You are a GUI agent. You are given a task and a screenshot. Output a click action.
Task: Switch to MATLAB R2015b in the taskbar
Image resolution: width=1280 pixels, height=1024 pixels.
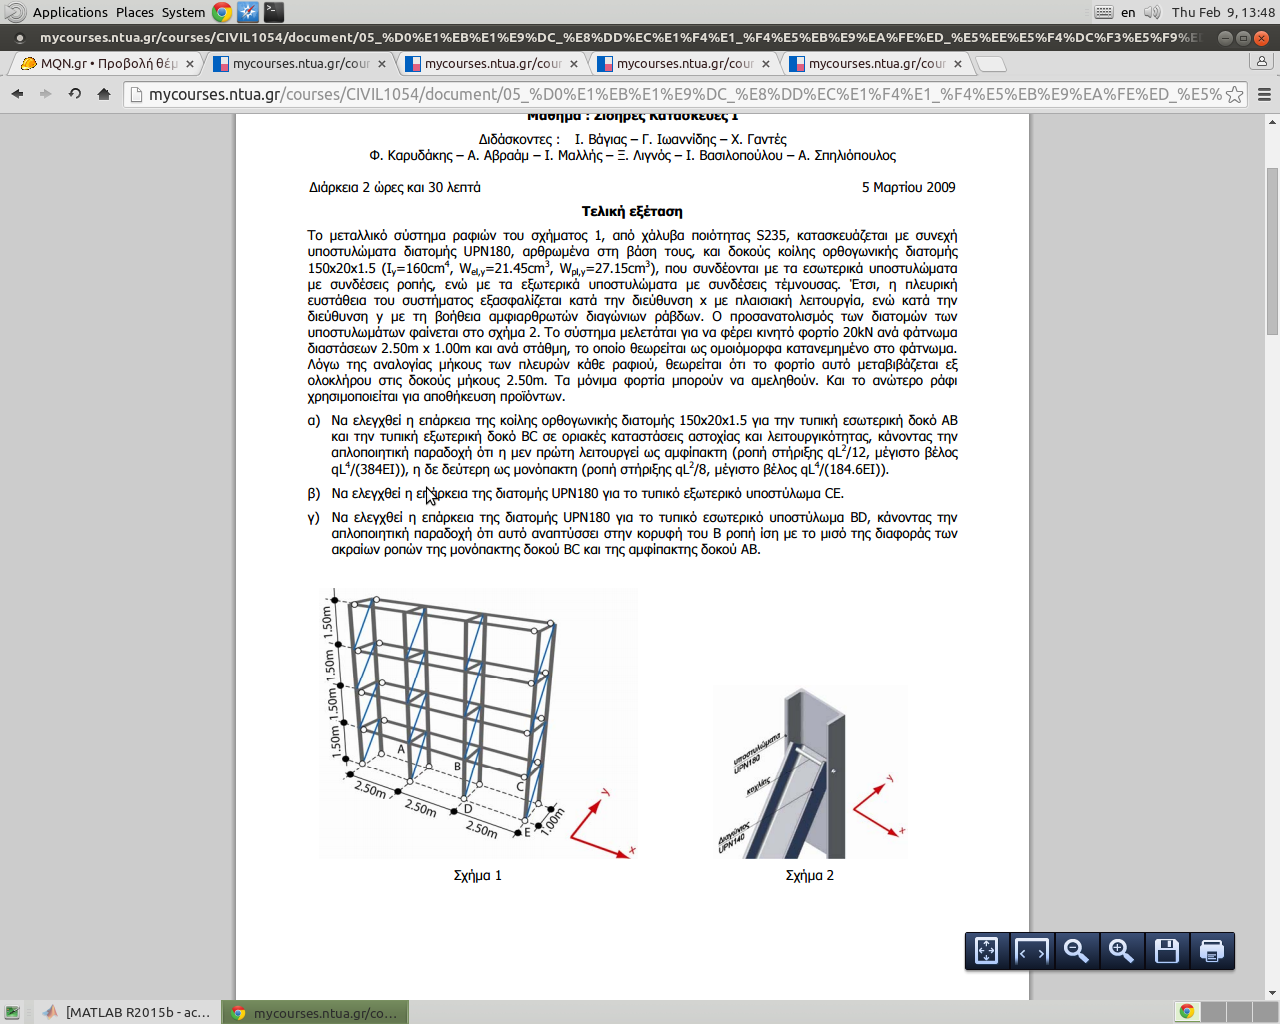[126, 1012]
